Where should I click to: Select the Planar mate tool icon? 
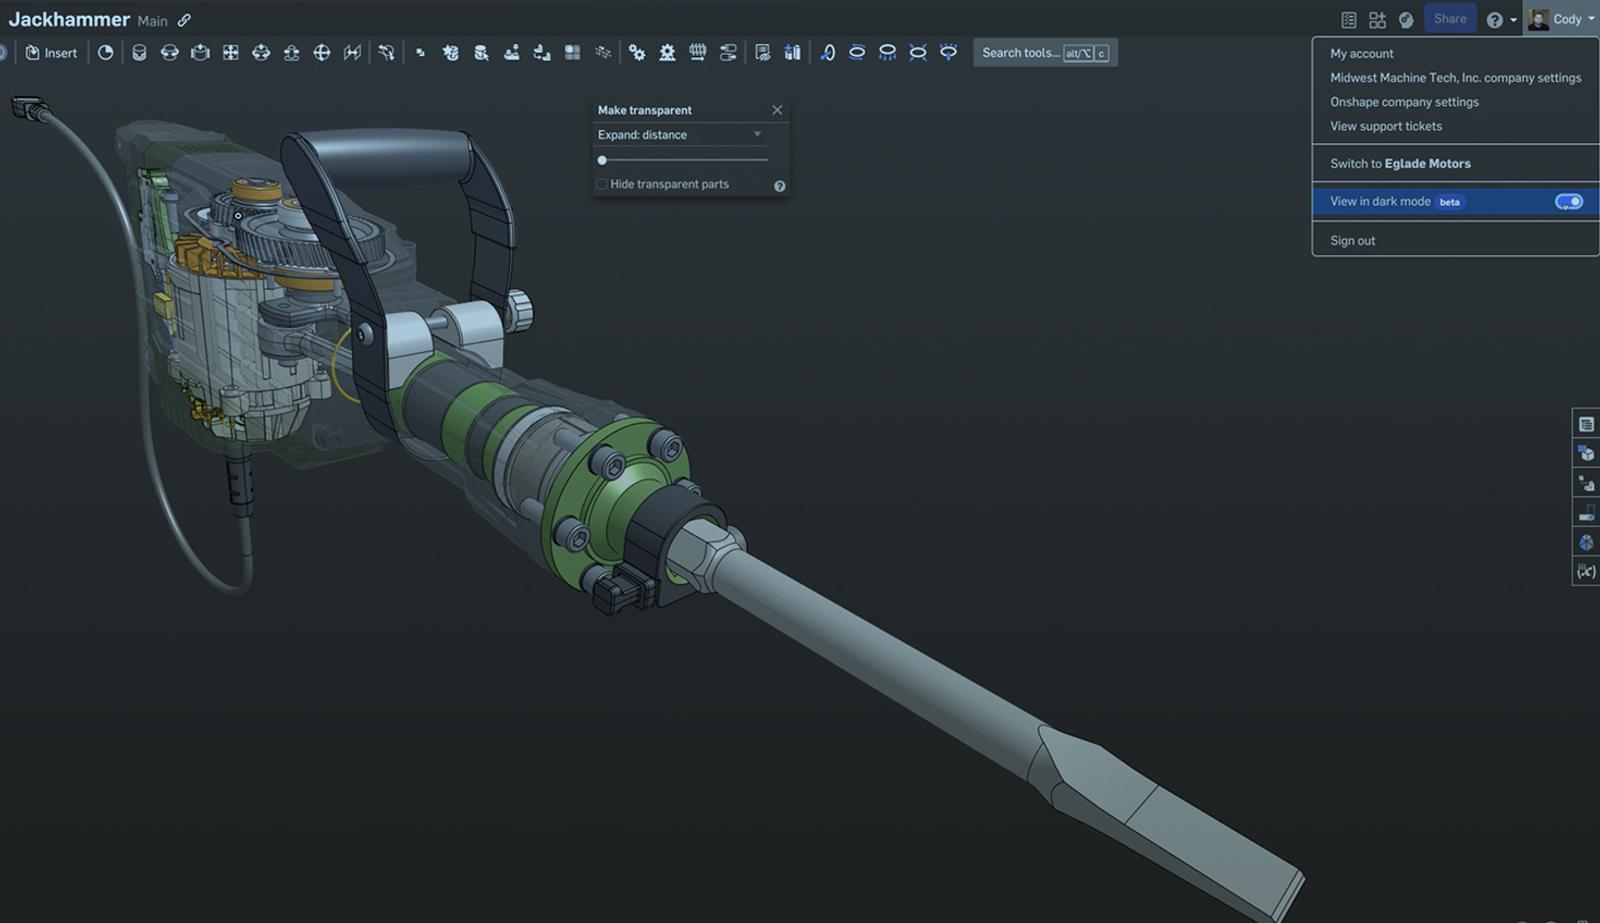point(231,53)
